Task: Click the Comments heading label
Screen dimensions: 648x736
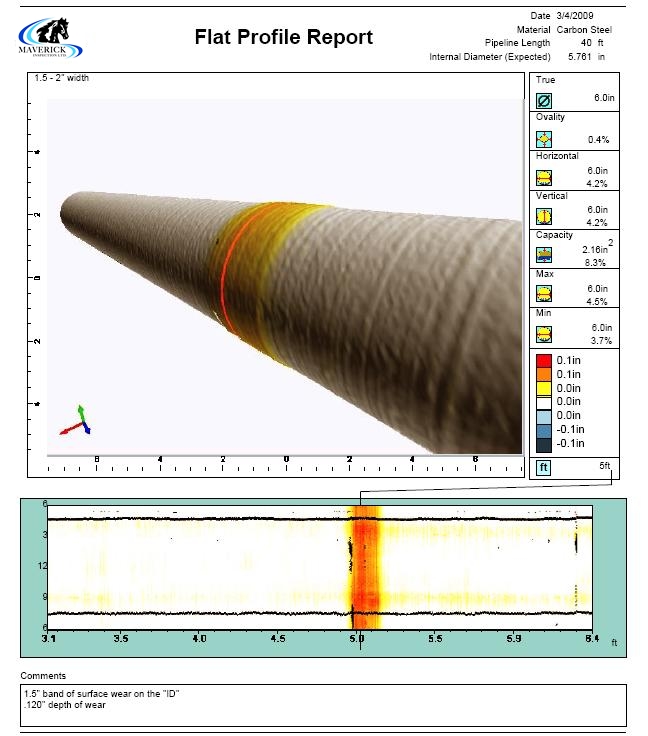Action: point(43,676)
